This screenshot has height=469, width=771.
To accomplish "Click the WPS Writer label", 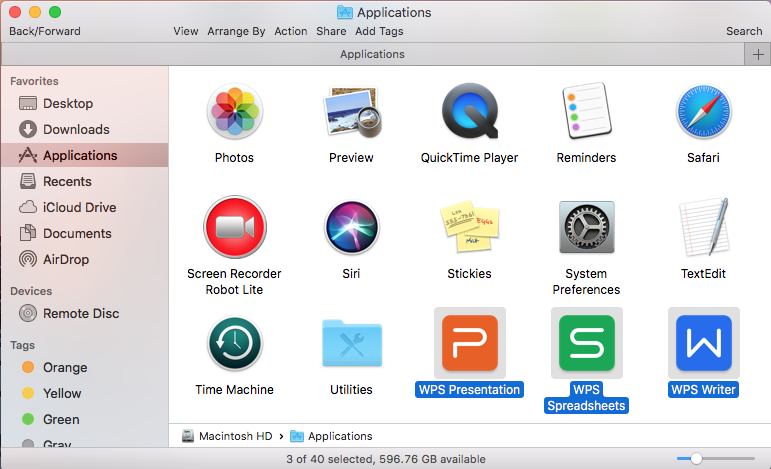I will [704, 390].
